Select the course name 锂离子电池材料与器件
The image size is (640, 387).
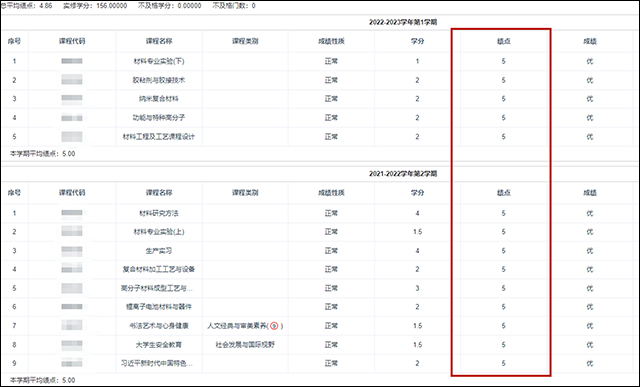click(159, 307)
